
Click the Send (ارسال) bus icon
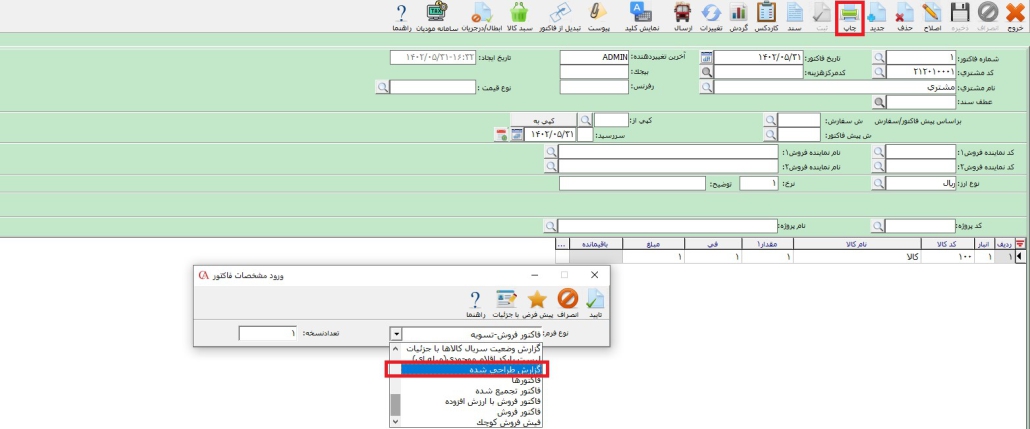(x=683, y=15)
